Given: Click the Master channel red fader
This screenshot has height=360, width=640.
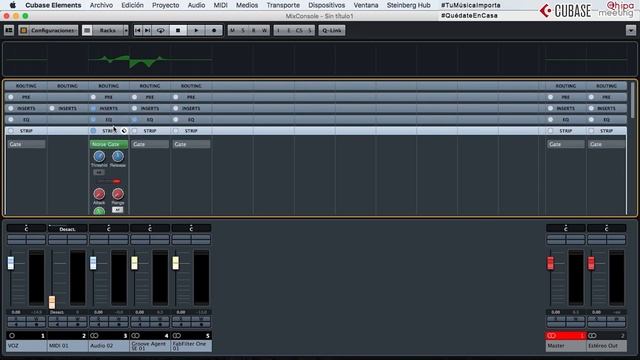Looking at the screenshot, I should pos(550,263).
